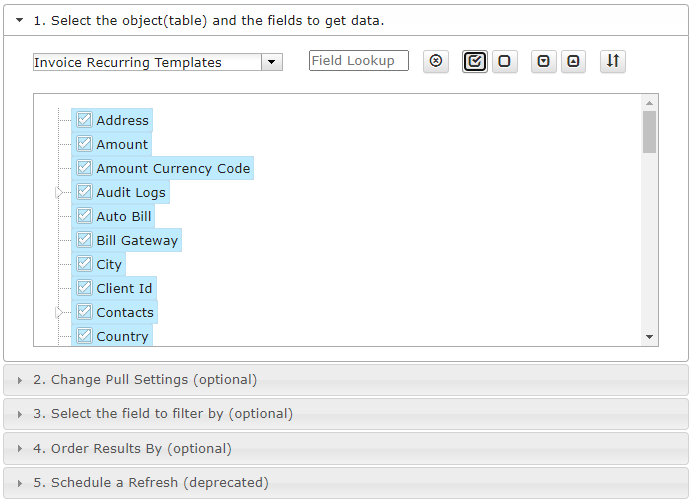Expand the Audit Logs tree node
Screen dimensions: 692x504
pos(59,192)
